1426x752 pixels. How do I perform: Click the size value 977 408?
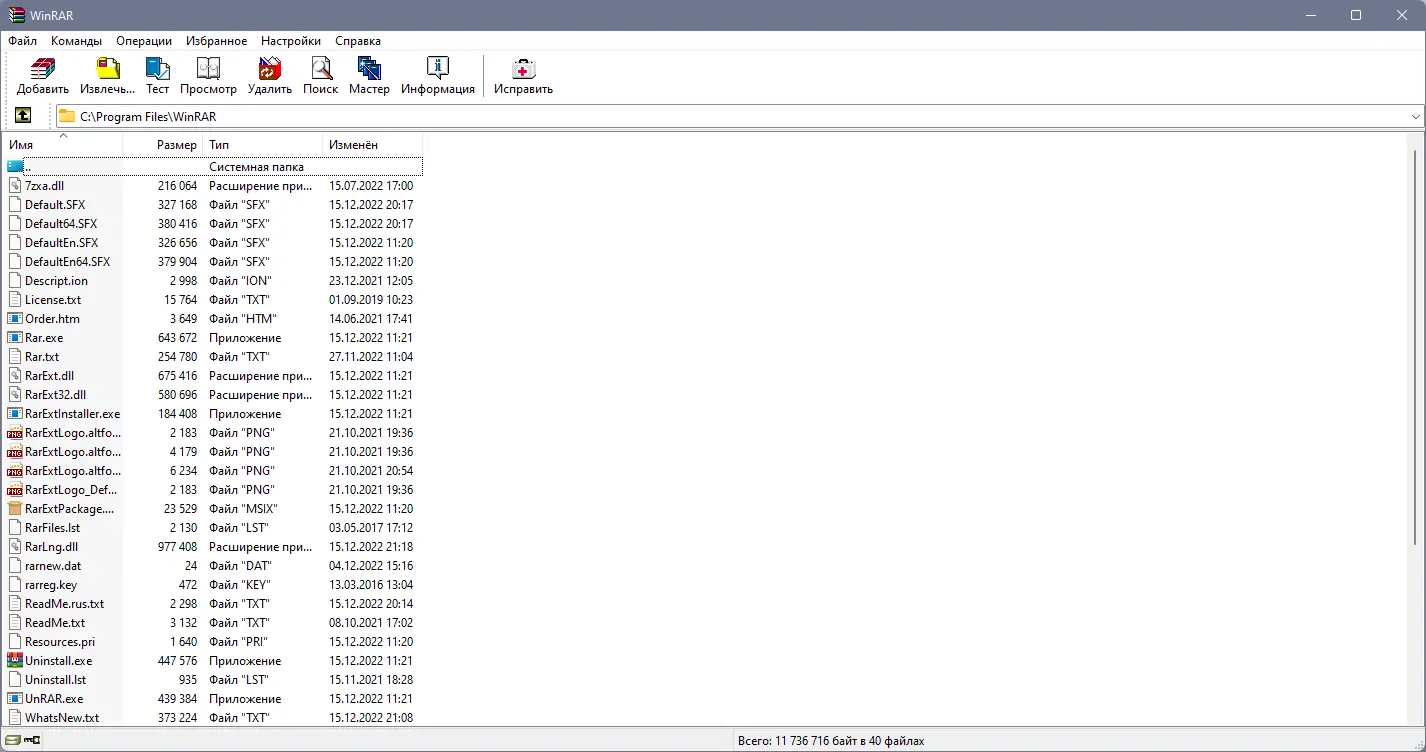click(x=177, y=547)
